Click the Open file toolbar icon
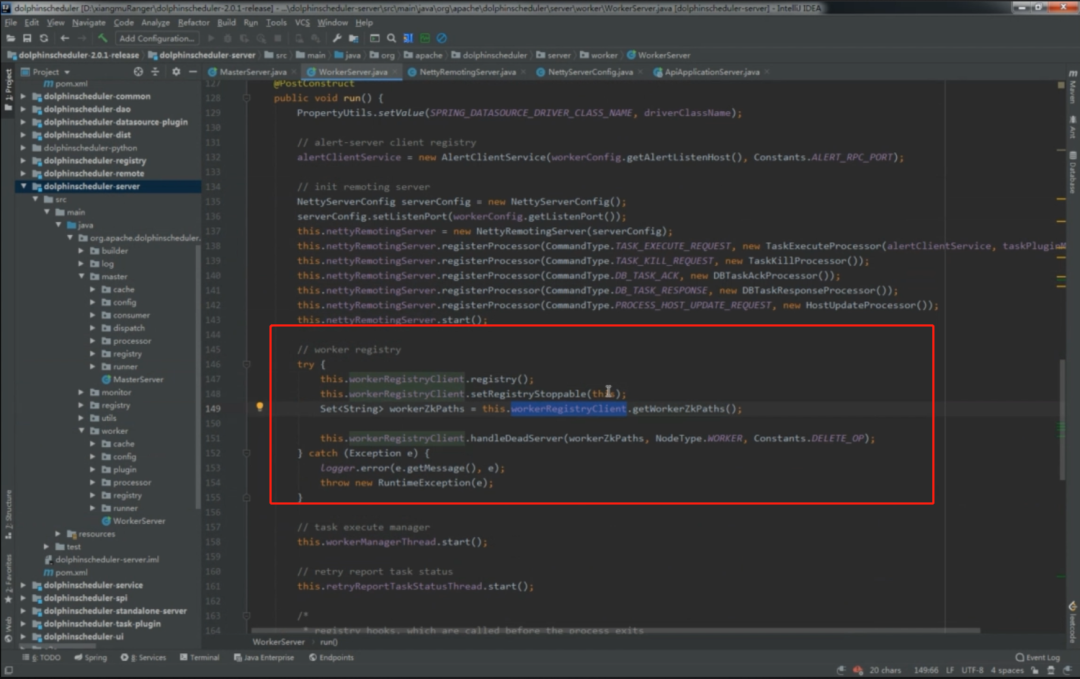1080x679 pixels. [10, 39]
